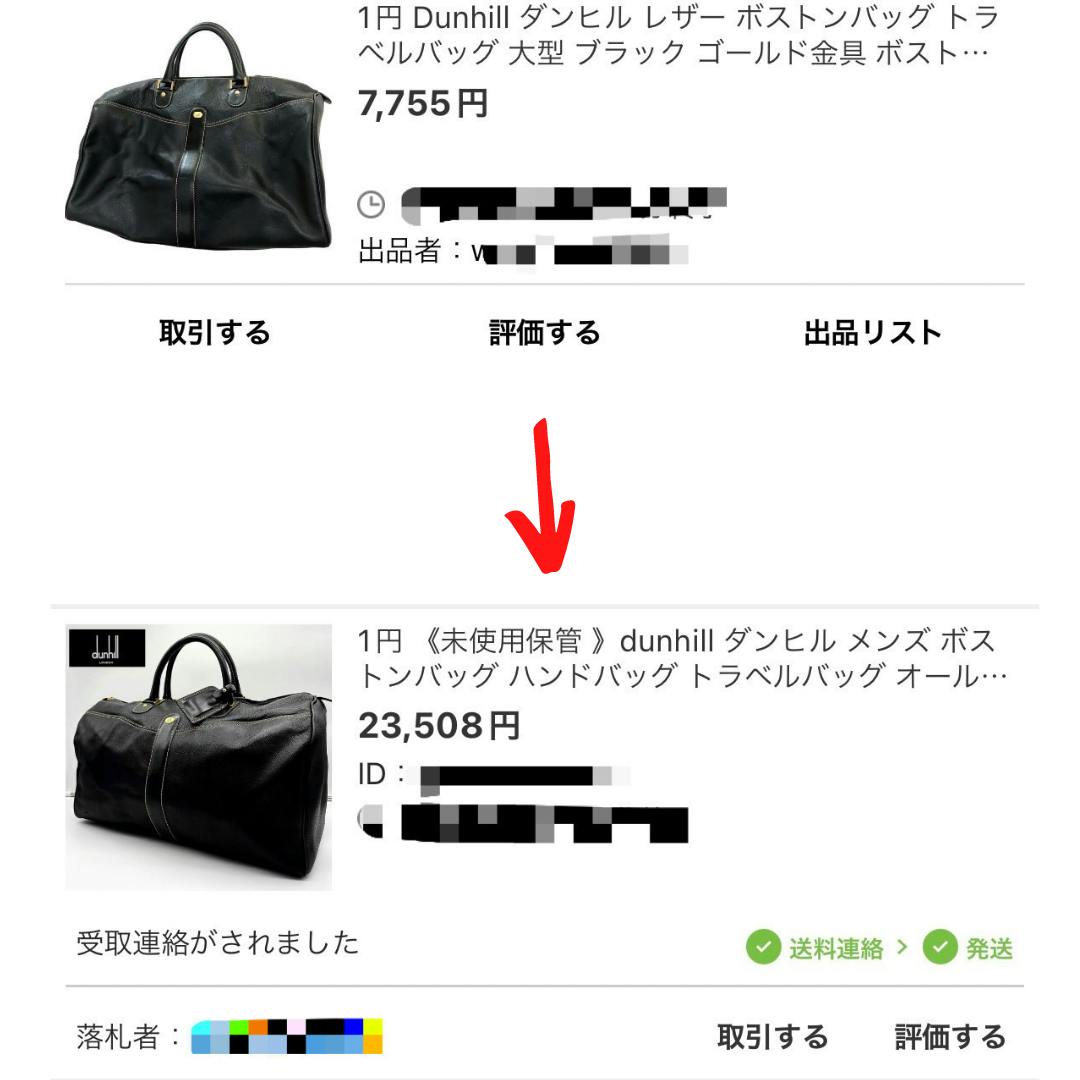
Task: Open the bottom dunhill bag thumbnail
Action: (x=198, y=757)
